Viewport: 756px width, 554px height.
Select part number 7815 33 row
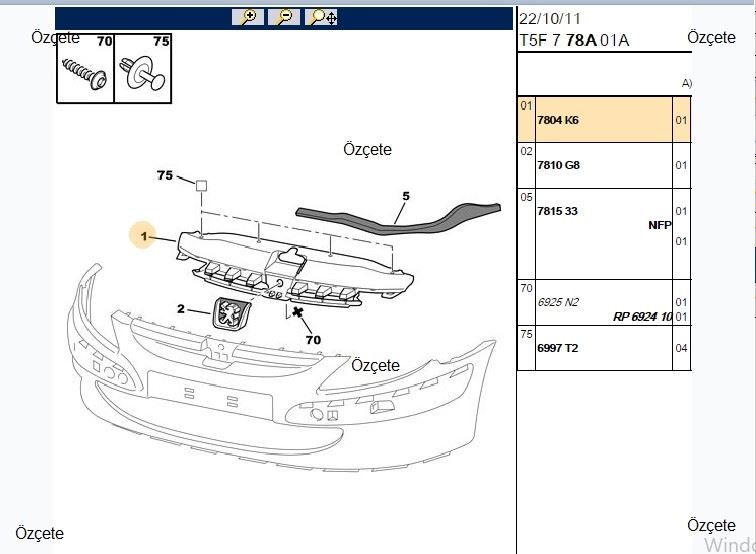[x=604, y=234]
